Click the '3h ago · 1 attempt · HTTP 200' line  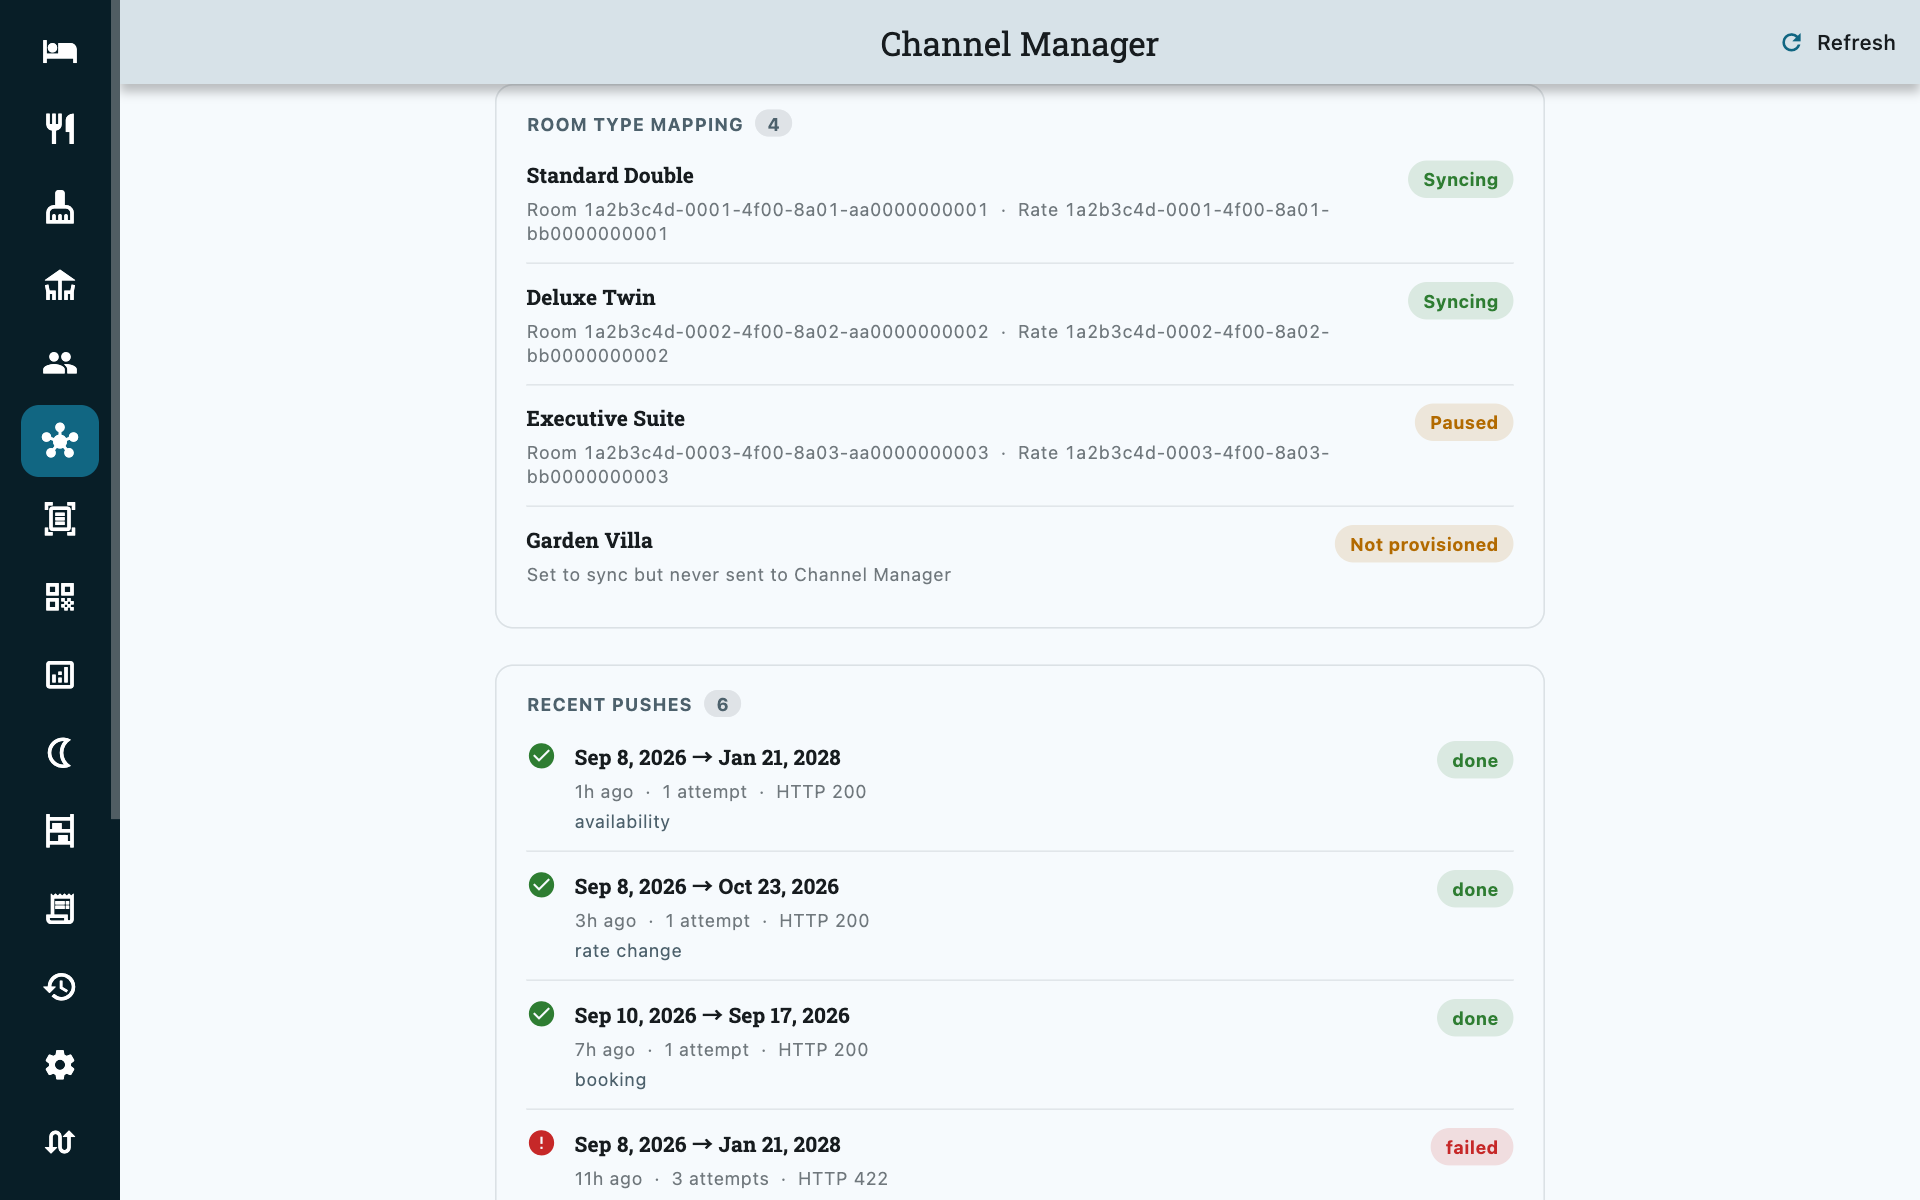(722, 921)
